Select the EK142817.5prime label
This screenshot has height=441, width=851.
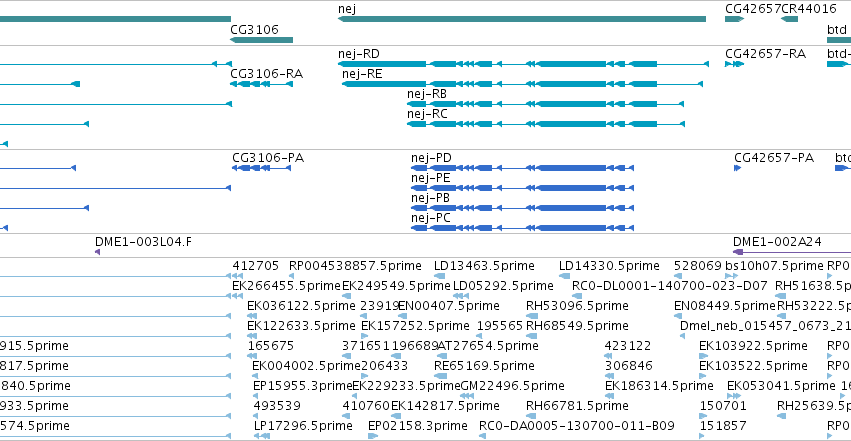tap(445, 406)
